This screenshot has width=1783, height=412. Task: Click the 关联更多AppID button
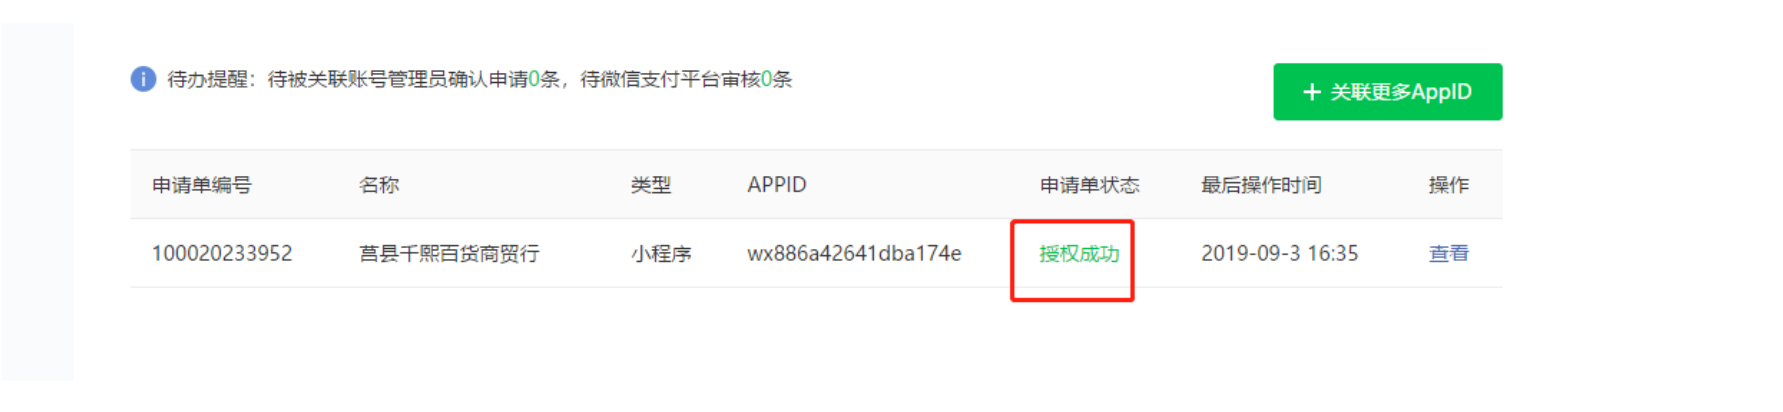coord(1387,92)
